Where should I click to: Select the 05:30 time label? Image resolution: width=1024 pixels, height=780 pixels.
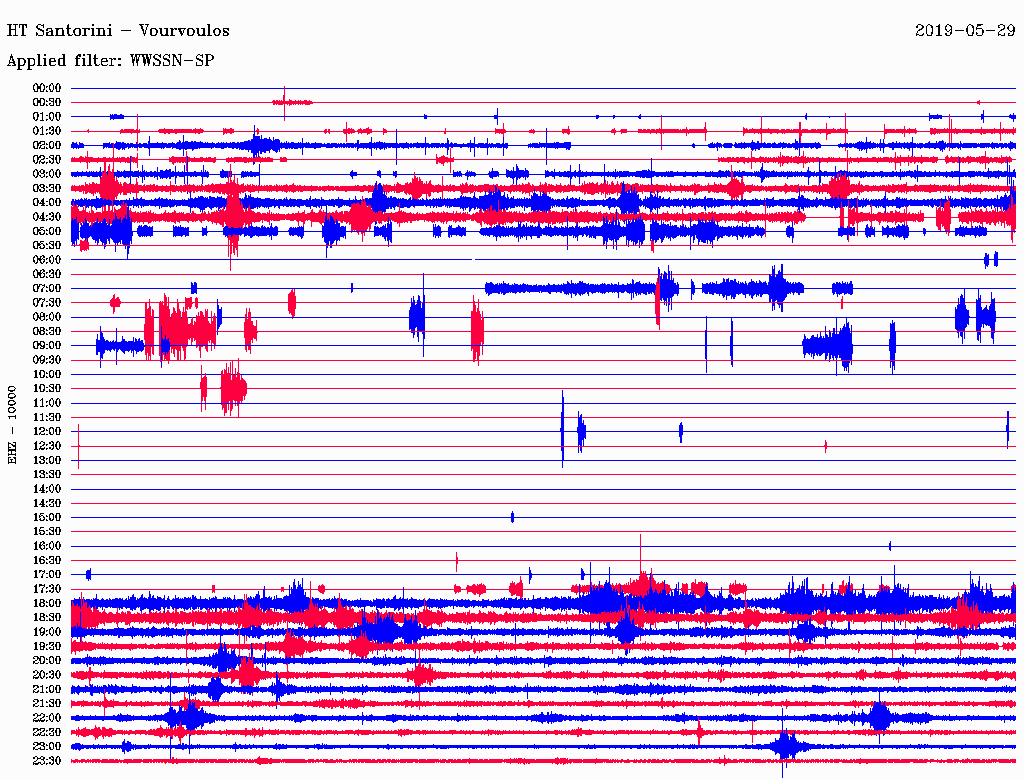point(47,246)
